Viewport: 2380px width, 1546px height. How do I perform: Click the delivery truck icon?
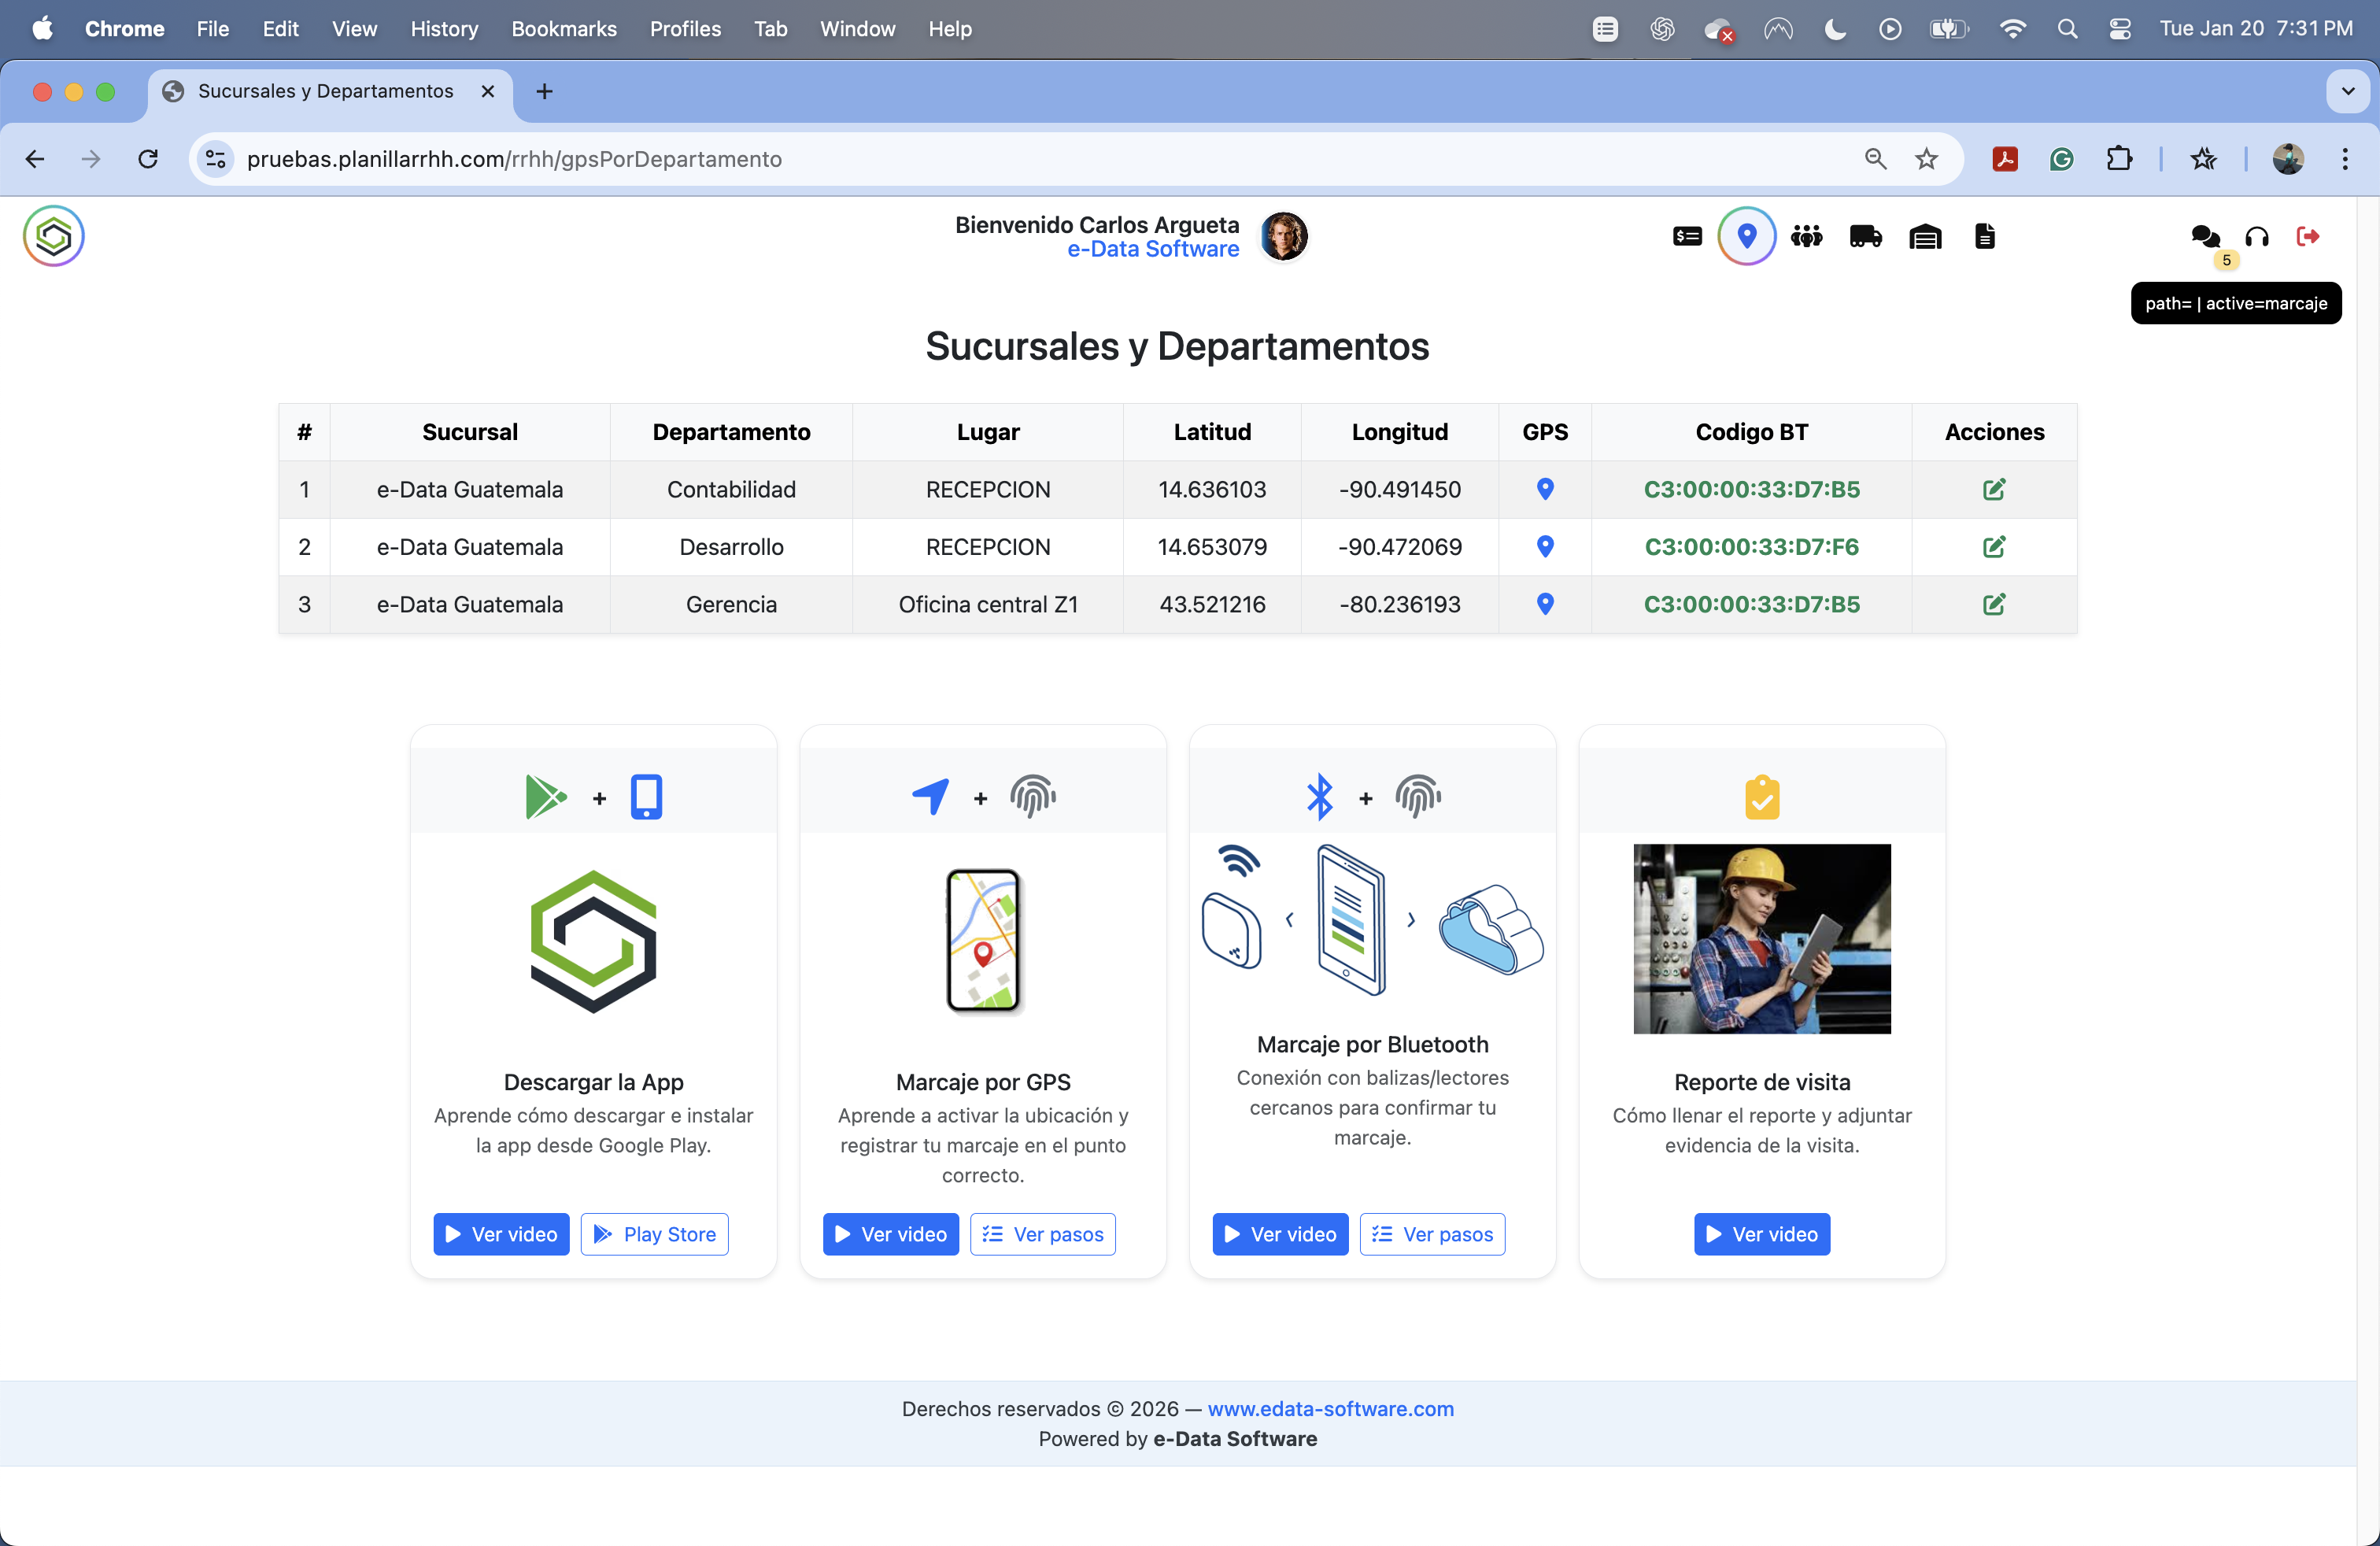(x=1865, y=237)
